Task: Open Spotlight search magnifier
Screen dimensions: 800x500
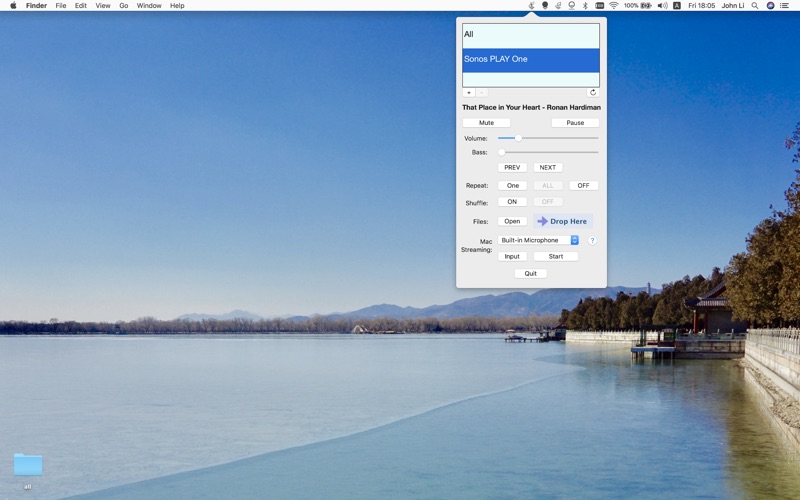Action: [755, 6]
